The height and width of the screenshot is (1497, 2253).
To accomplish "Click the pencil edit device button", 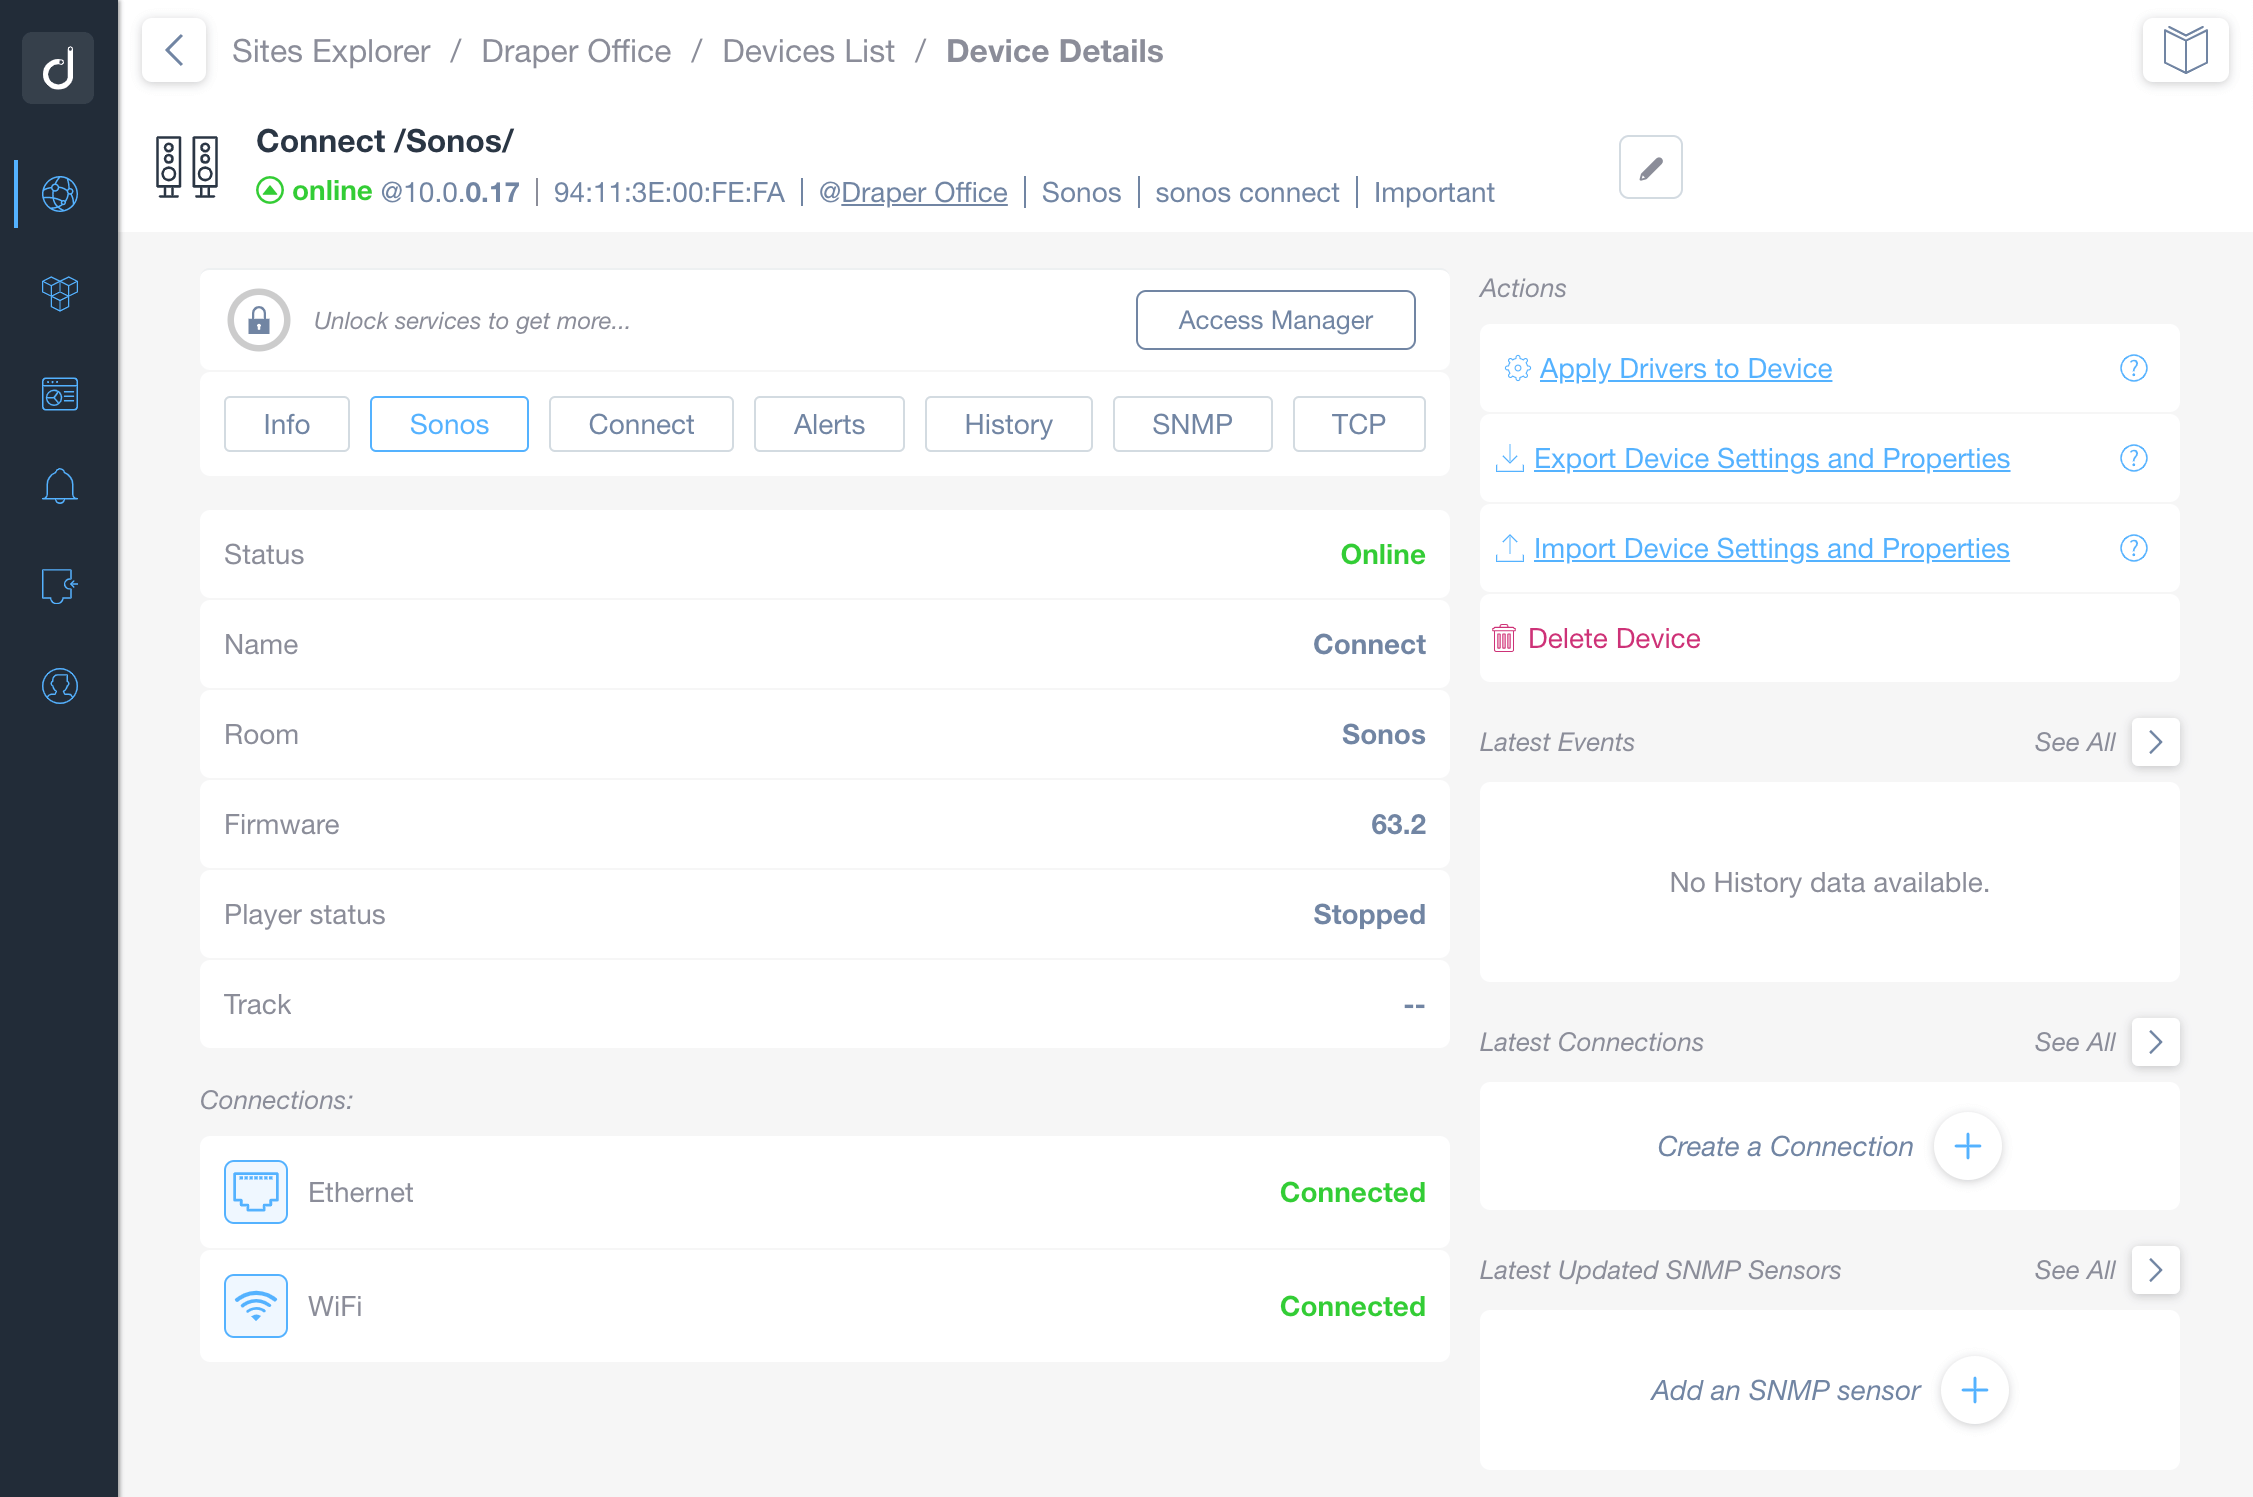I will coord(1651,167).
